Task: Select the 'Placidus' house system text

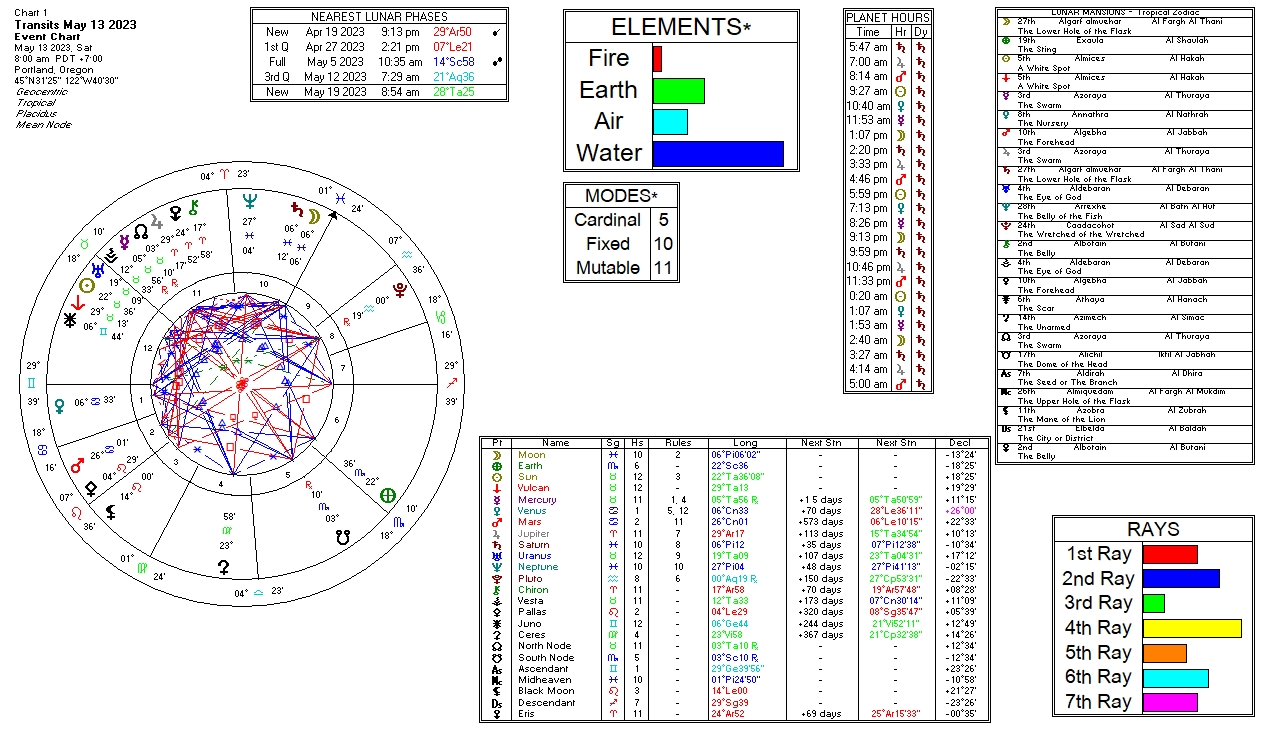Action: (x=35, y=114)
